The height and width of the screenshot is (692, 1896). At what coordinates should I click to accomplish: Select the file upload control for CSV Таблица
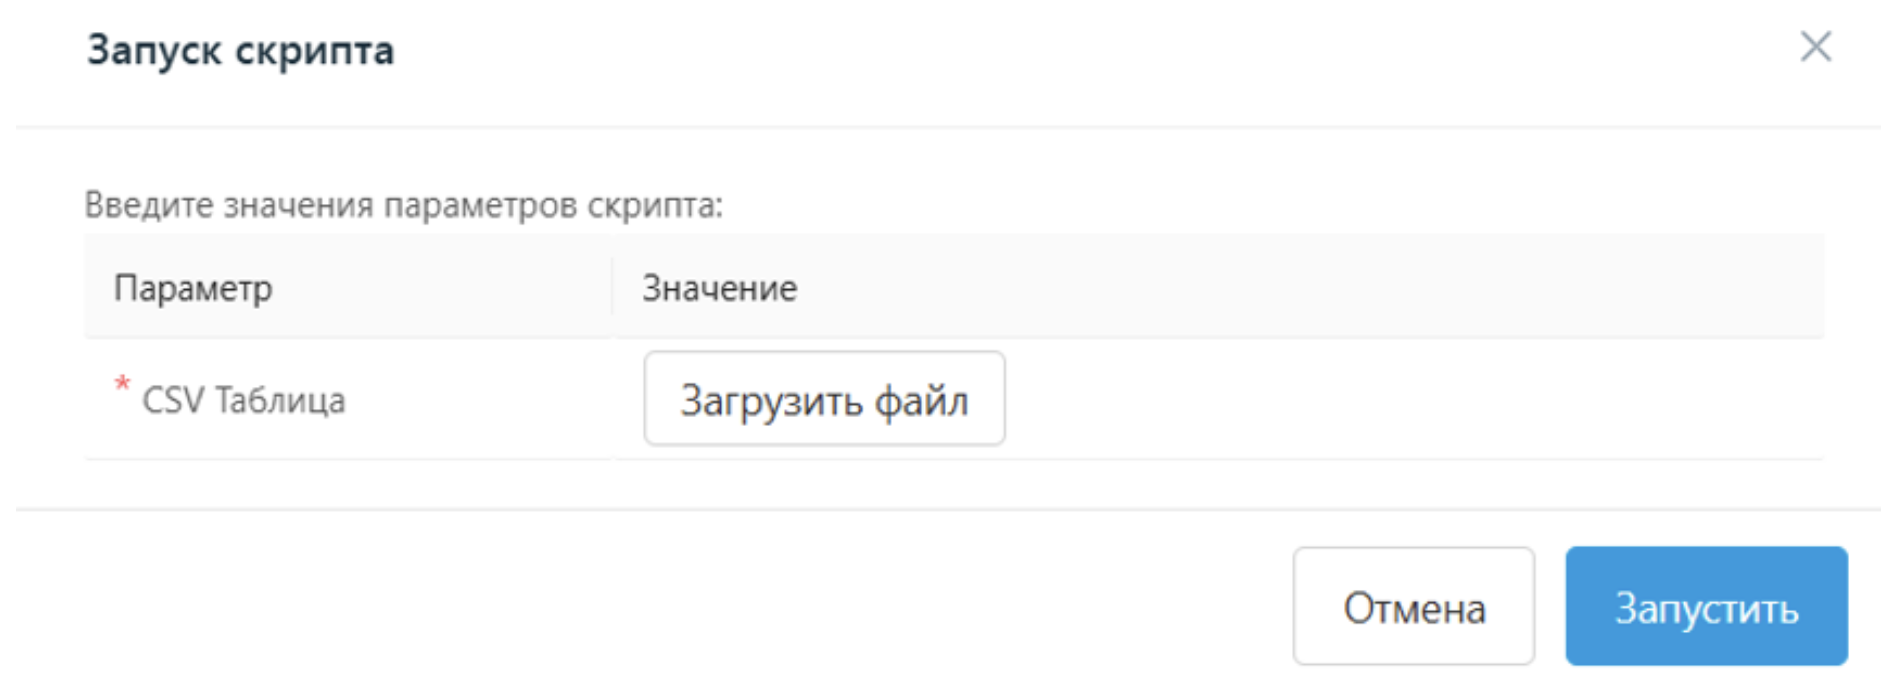824,399
